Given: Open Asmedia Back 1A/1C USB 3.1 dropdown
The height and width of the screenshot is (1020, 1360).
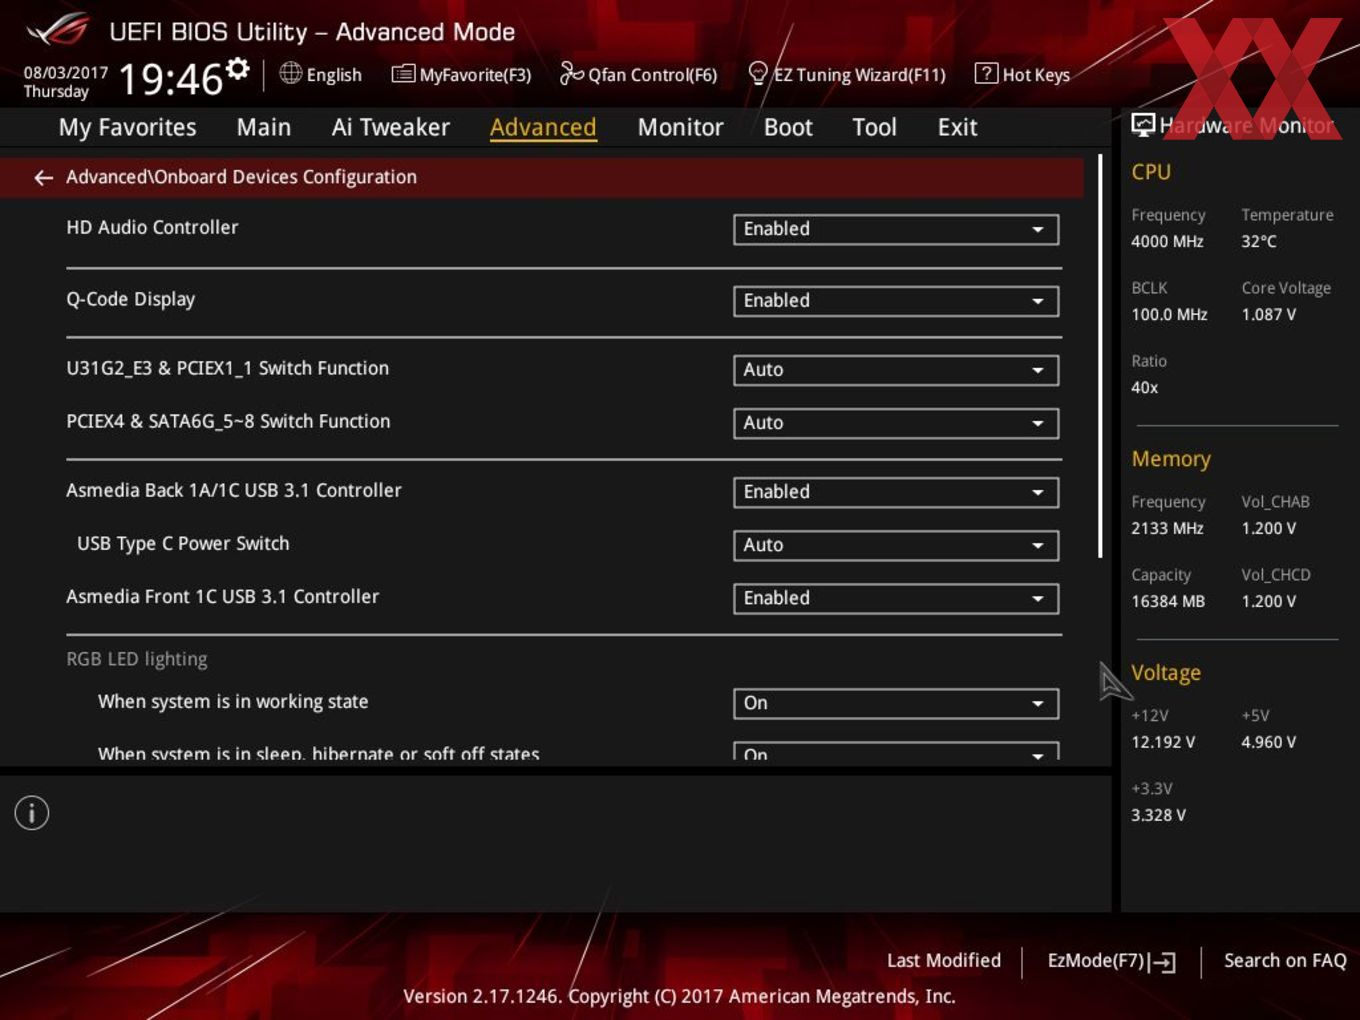Looking at the screenshot, I should point(896,492).
